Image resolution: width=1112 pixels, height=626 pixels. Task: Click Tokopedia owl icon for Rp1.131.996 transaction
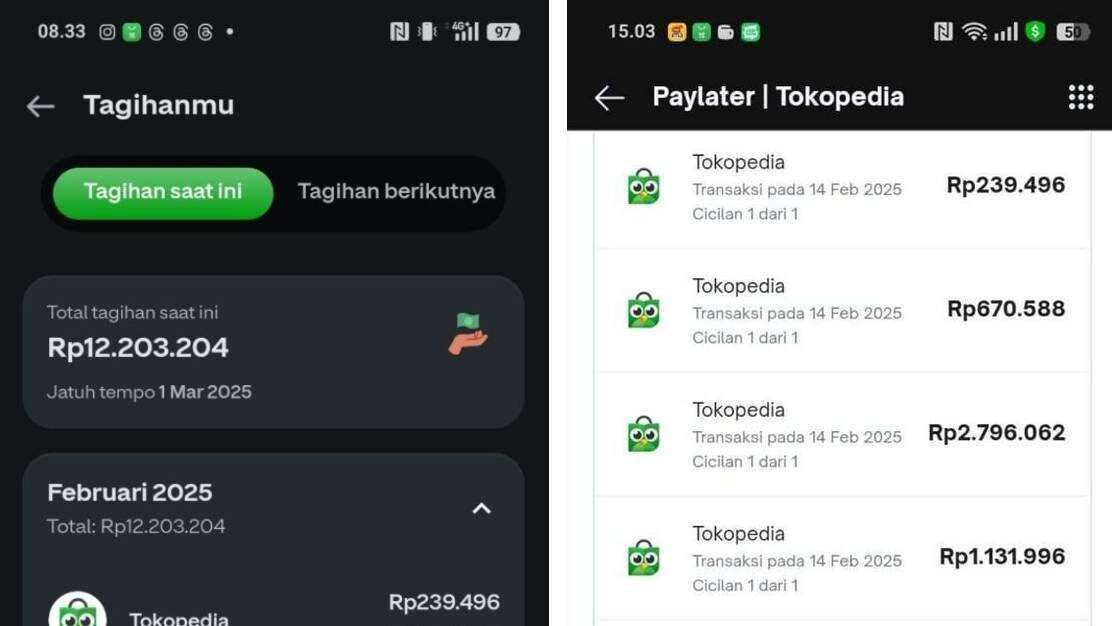click(x=644, y=558)
